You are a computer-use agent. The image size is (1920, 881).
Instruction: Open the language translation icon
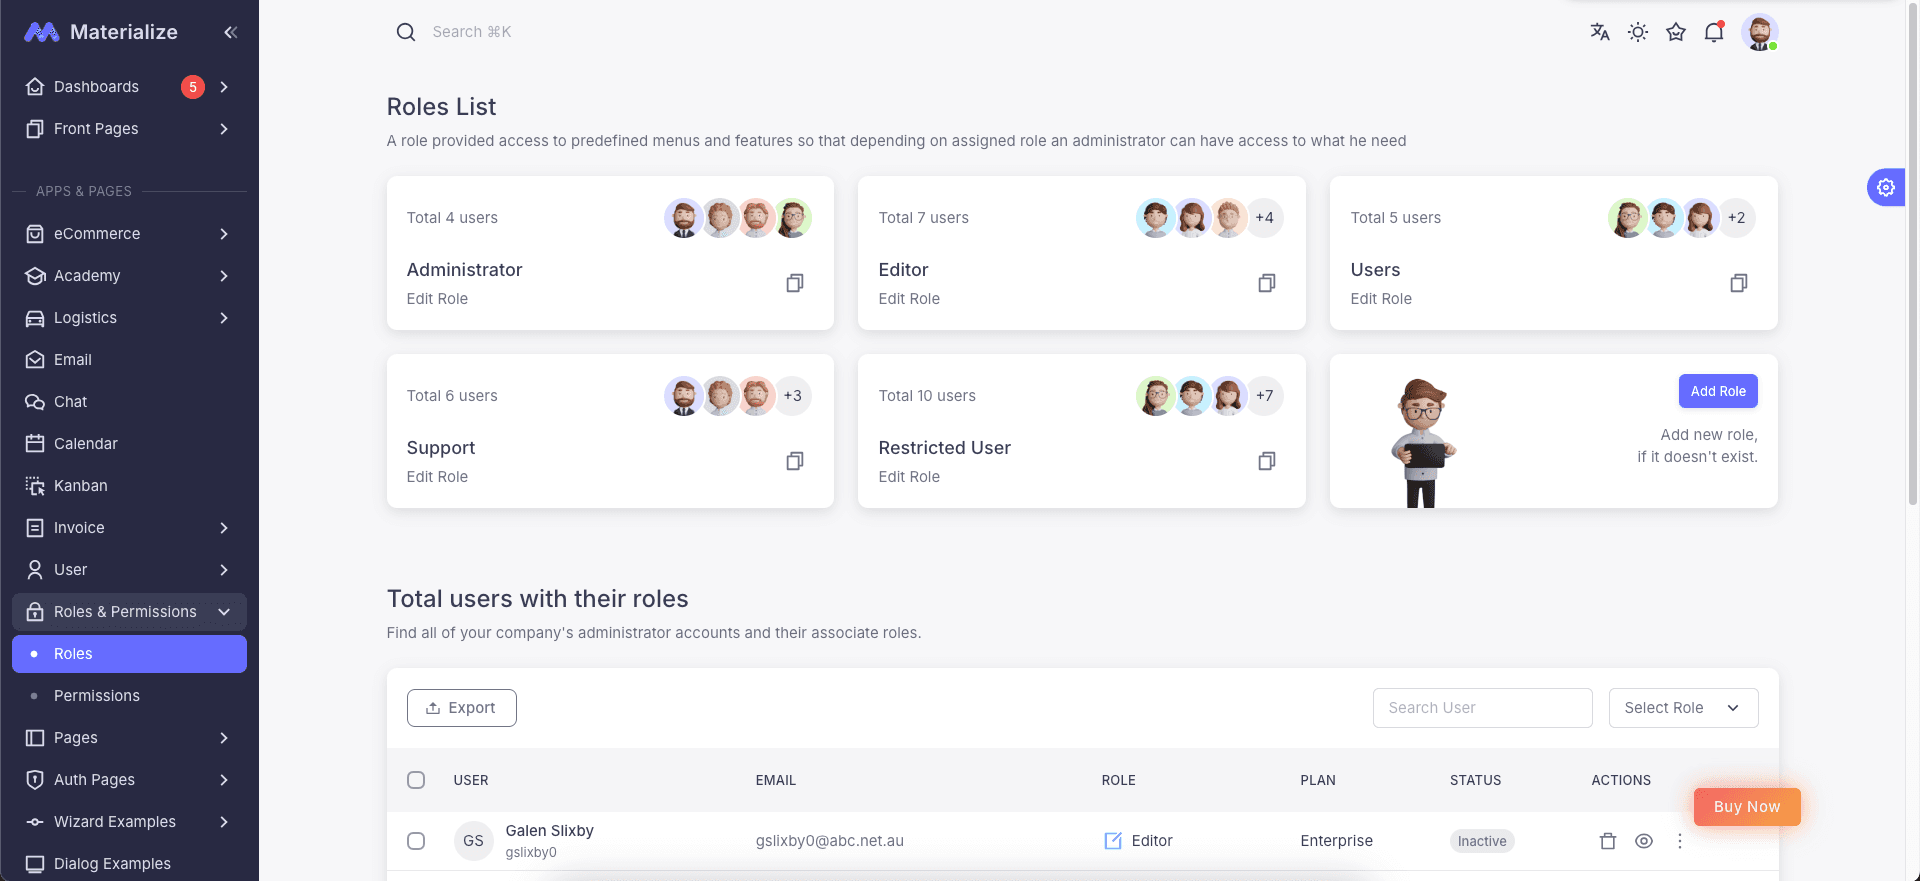pos(1600,32)
